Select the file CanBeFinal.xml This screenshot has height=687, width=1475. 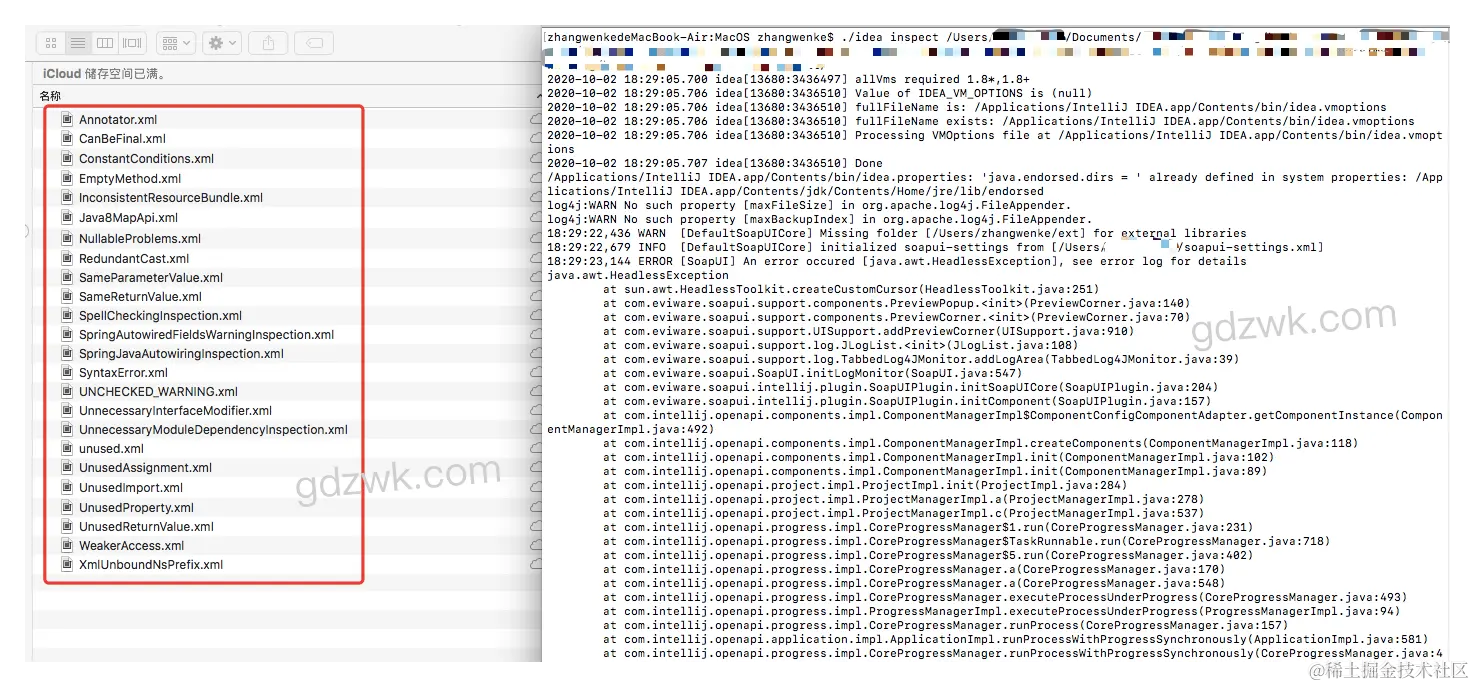(x=122, y=139)
